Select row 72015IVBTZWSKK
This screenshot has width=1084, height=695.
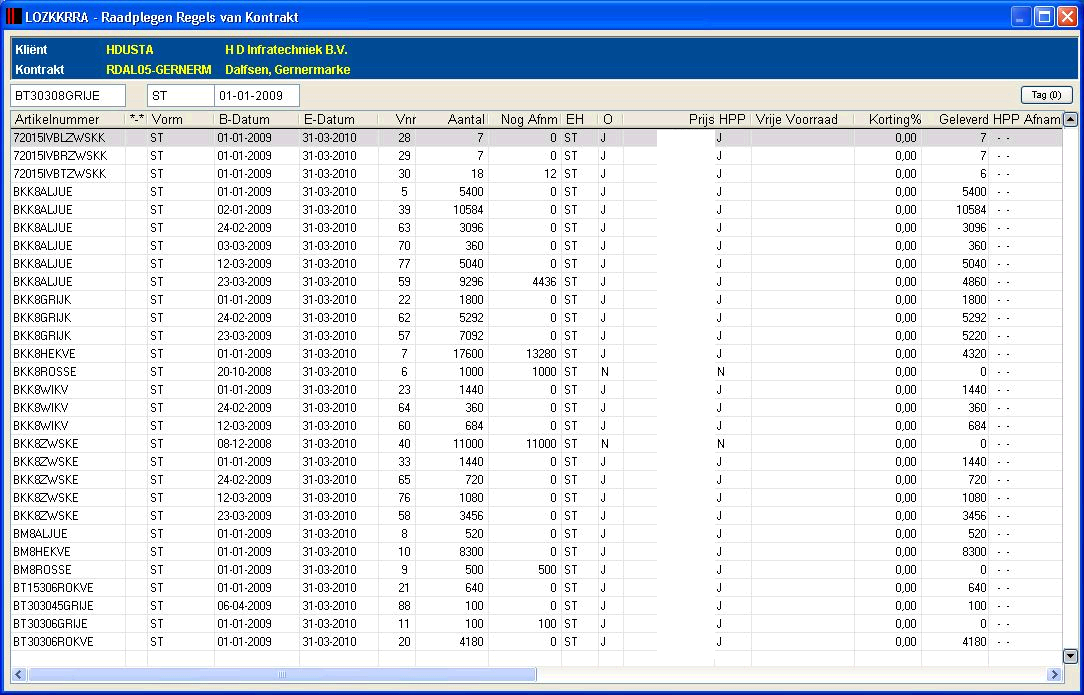536,174
